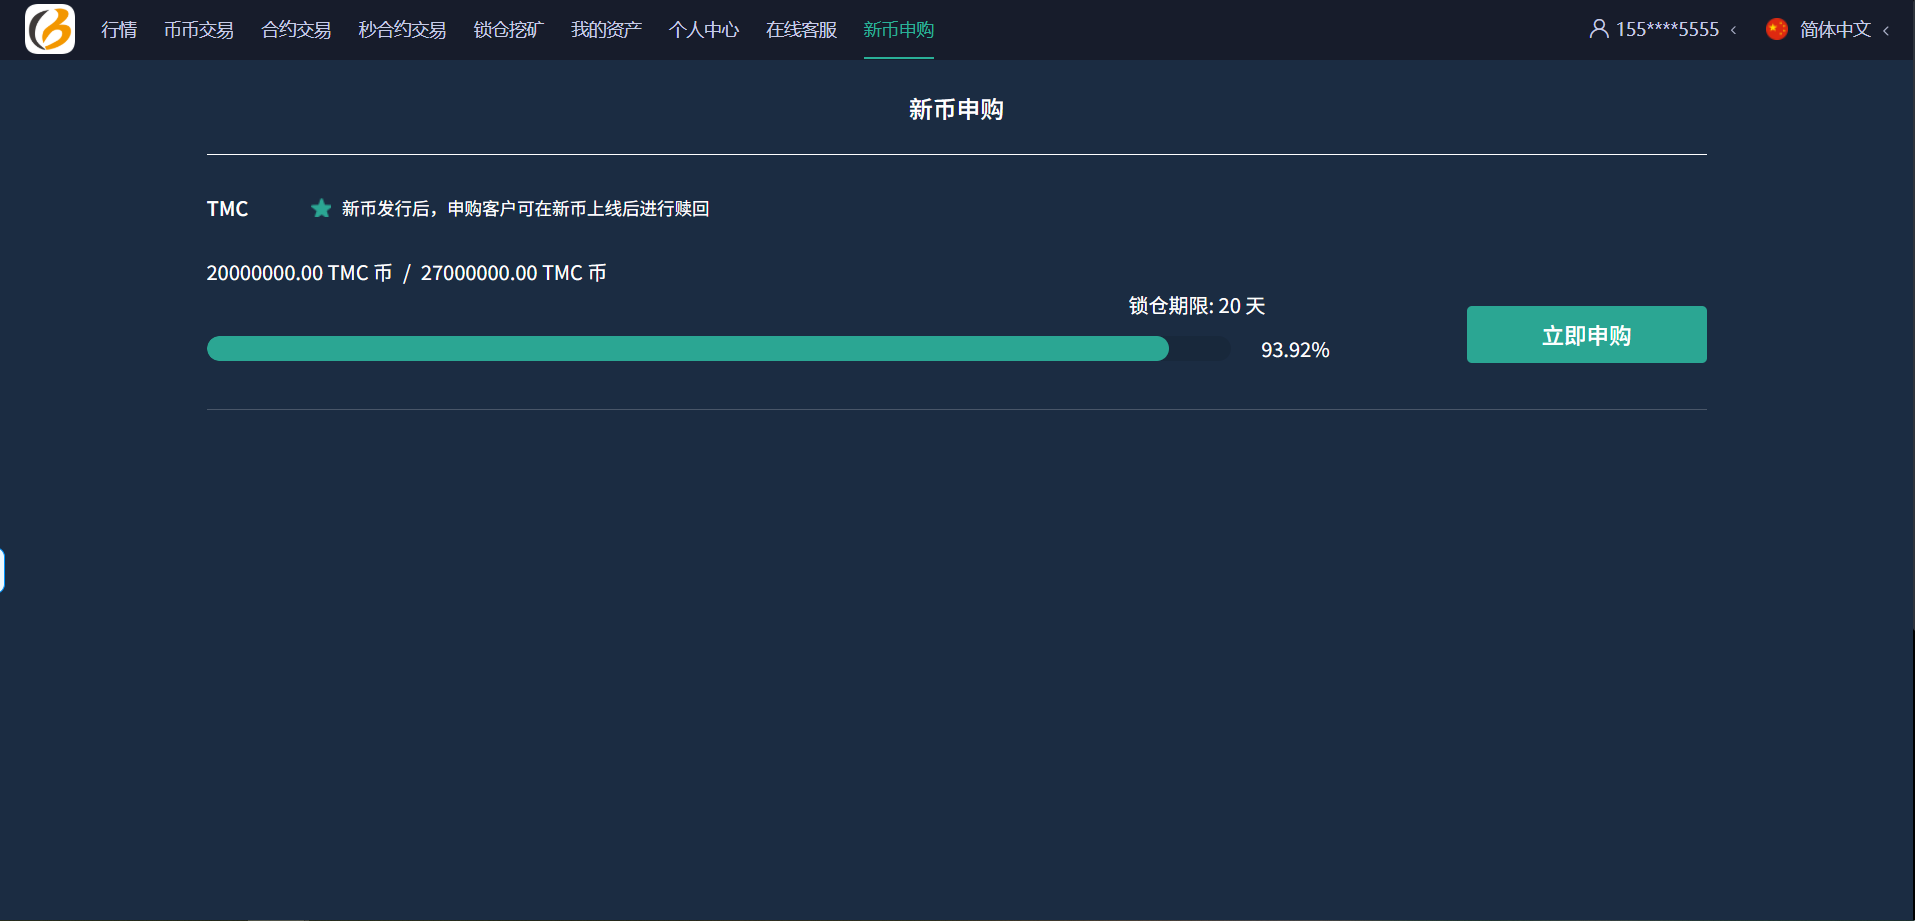Screen dimensions: 1915x921
Task: Open the 行情 menu item
Action: point(119,30)
